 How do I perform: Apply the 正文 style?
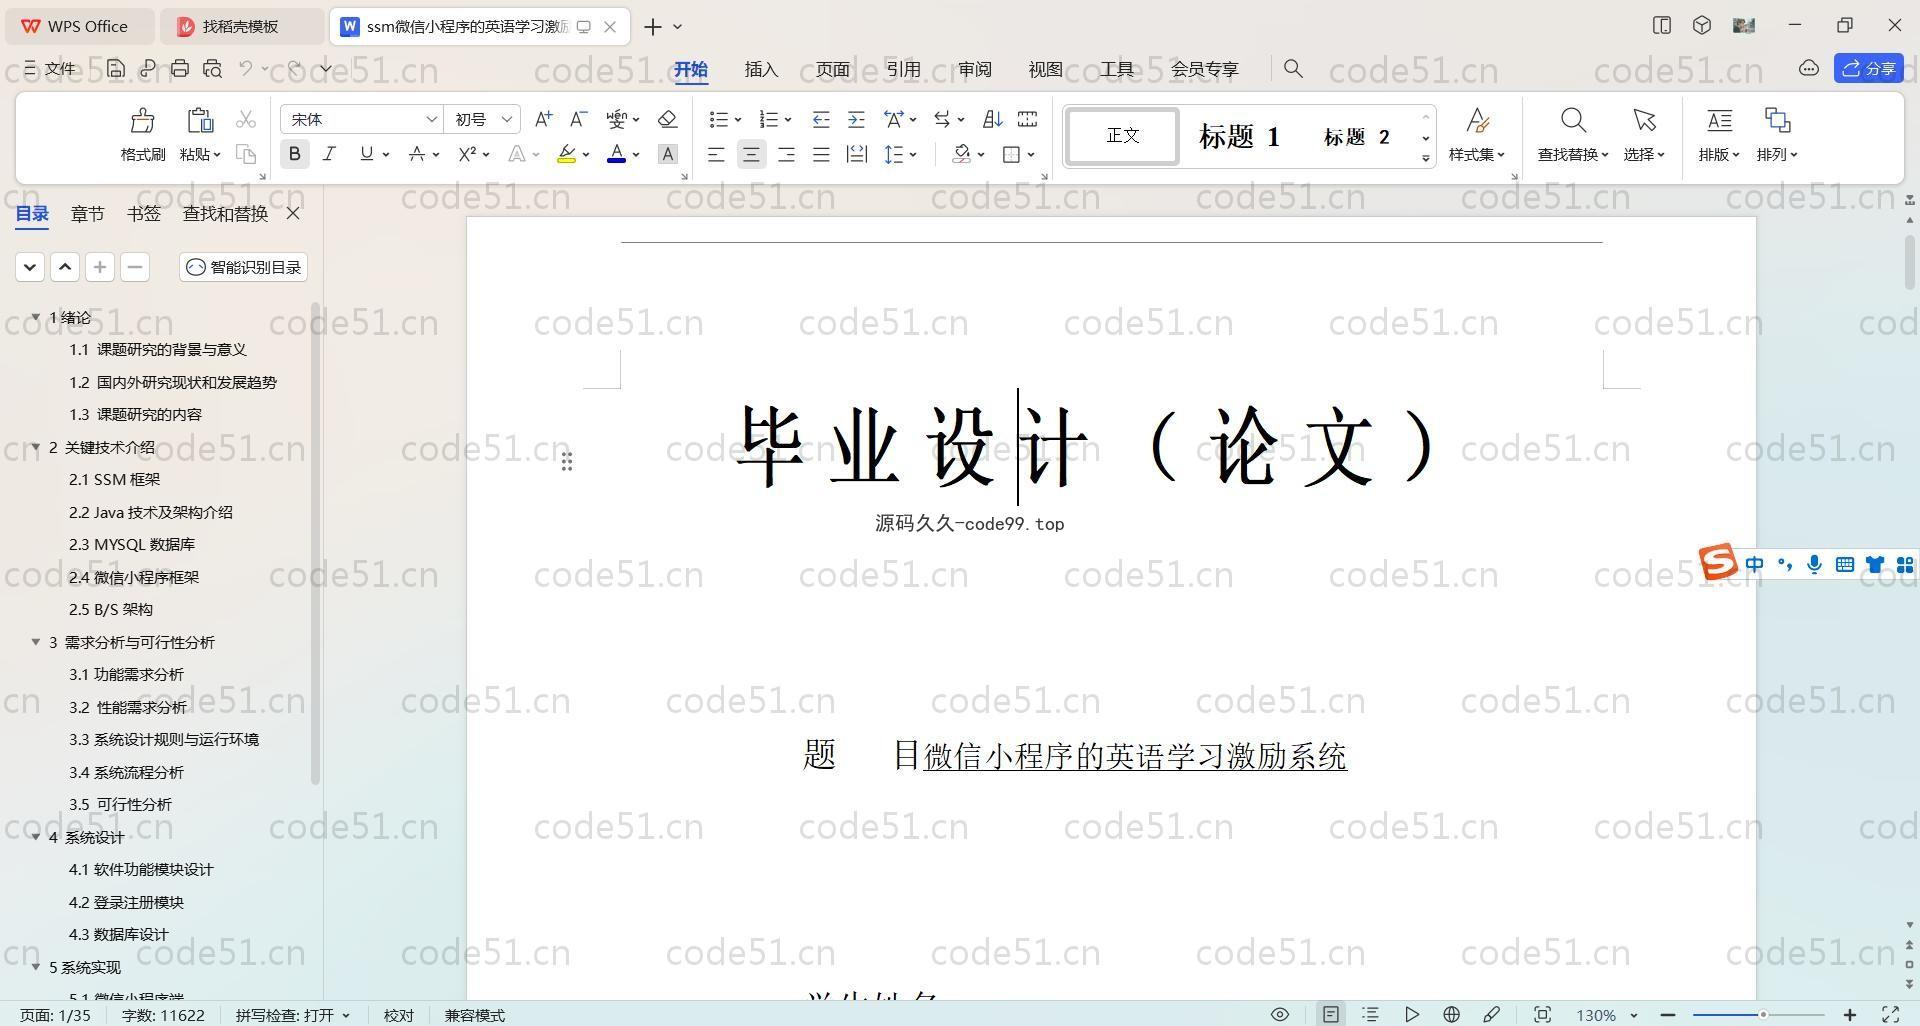pyautogui.click(x=1123, y=136)
